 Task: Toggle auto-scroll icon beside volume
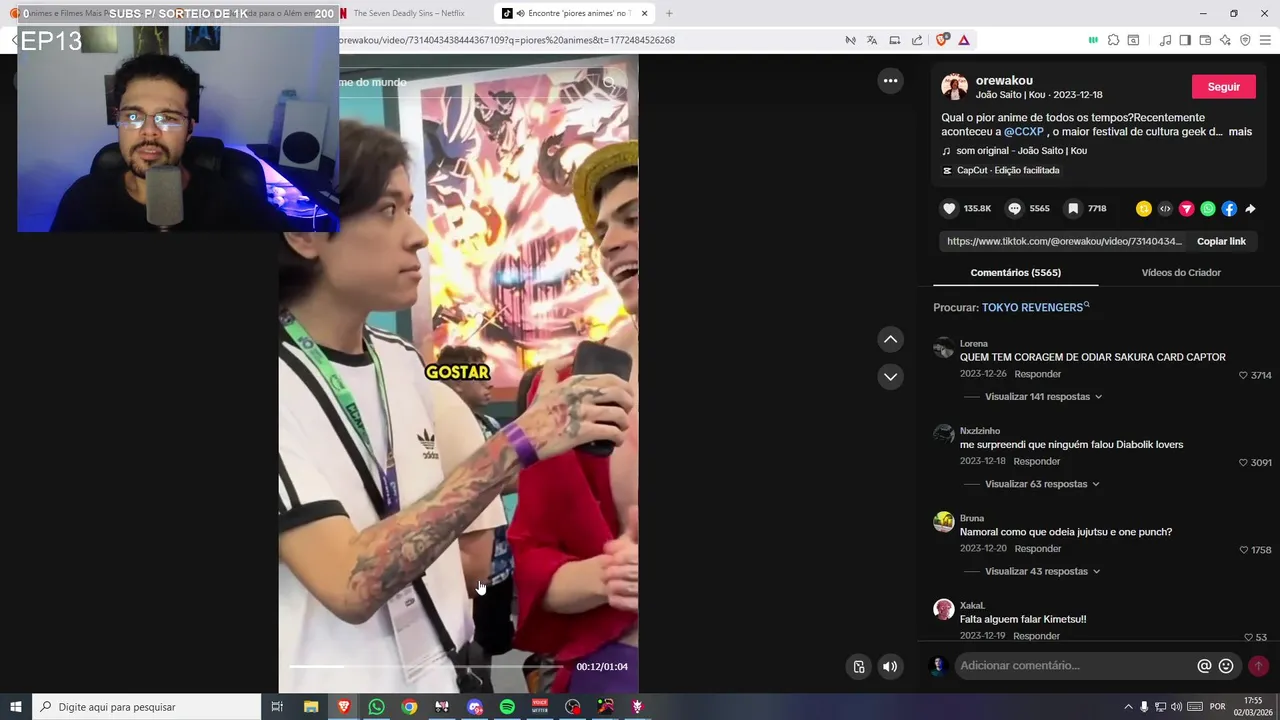point(859,667)
